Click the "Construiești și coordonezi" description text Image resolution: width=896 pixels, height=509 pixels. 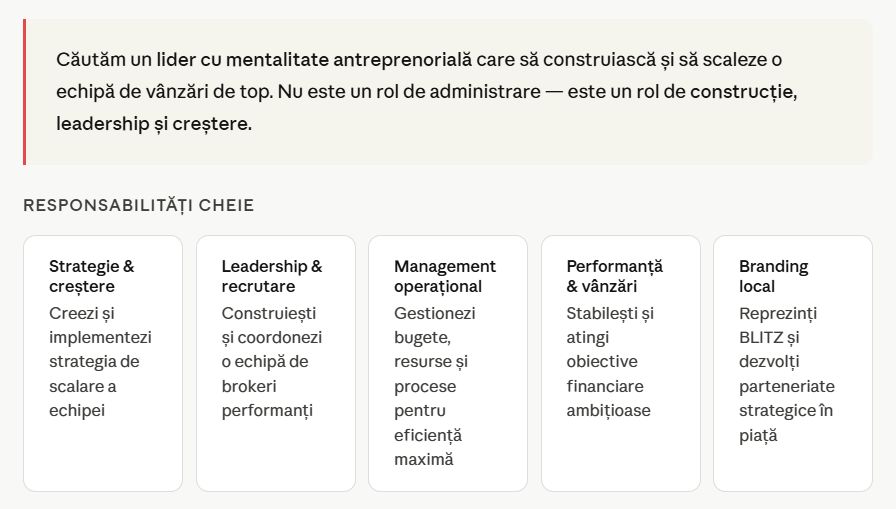click(271, 338)
